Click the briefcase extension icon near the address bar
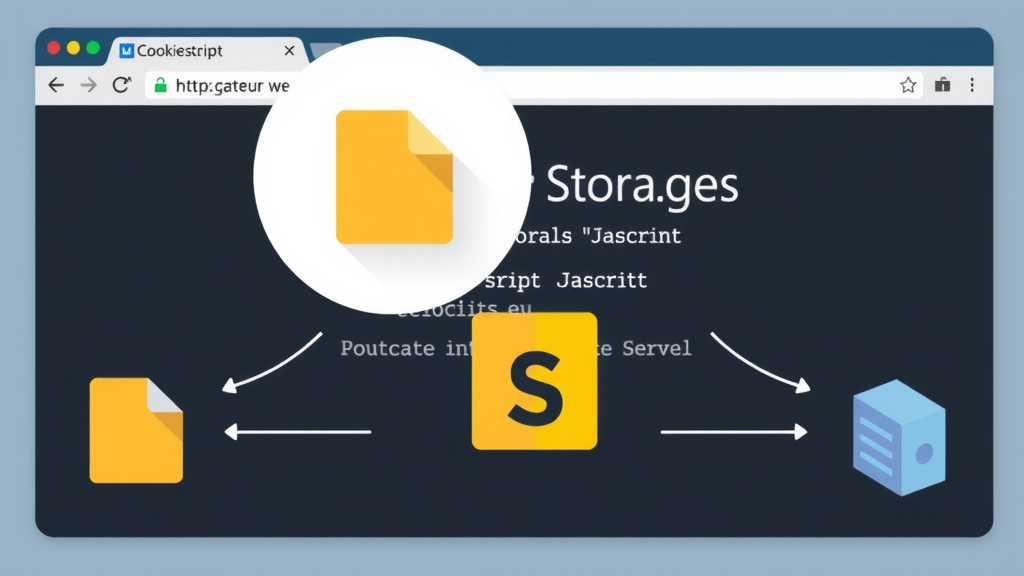Viewport: 1024px width, 576px height. pos(942,86)
